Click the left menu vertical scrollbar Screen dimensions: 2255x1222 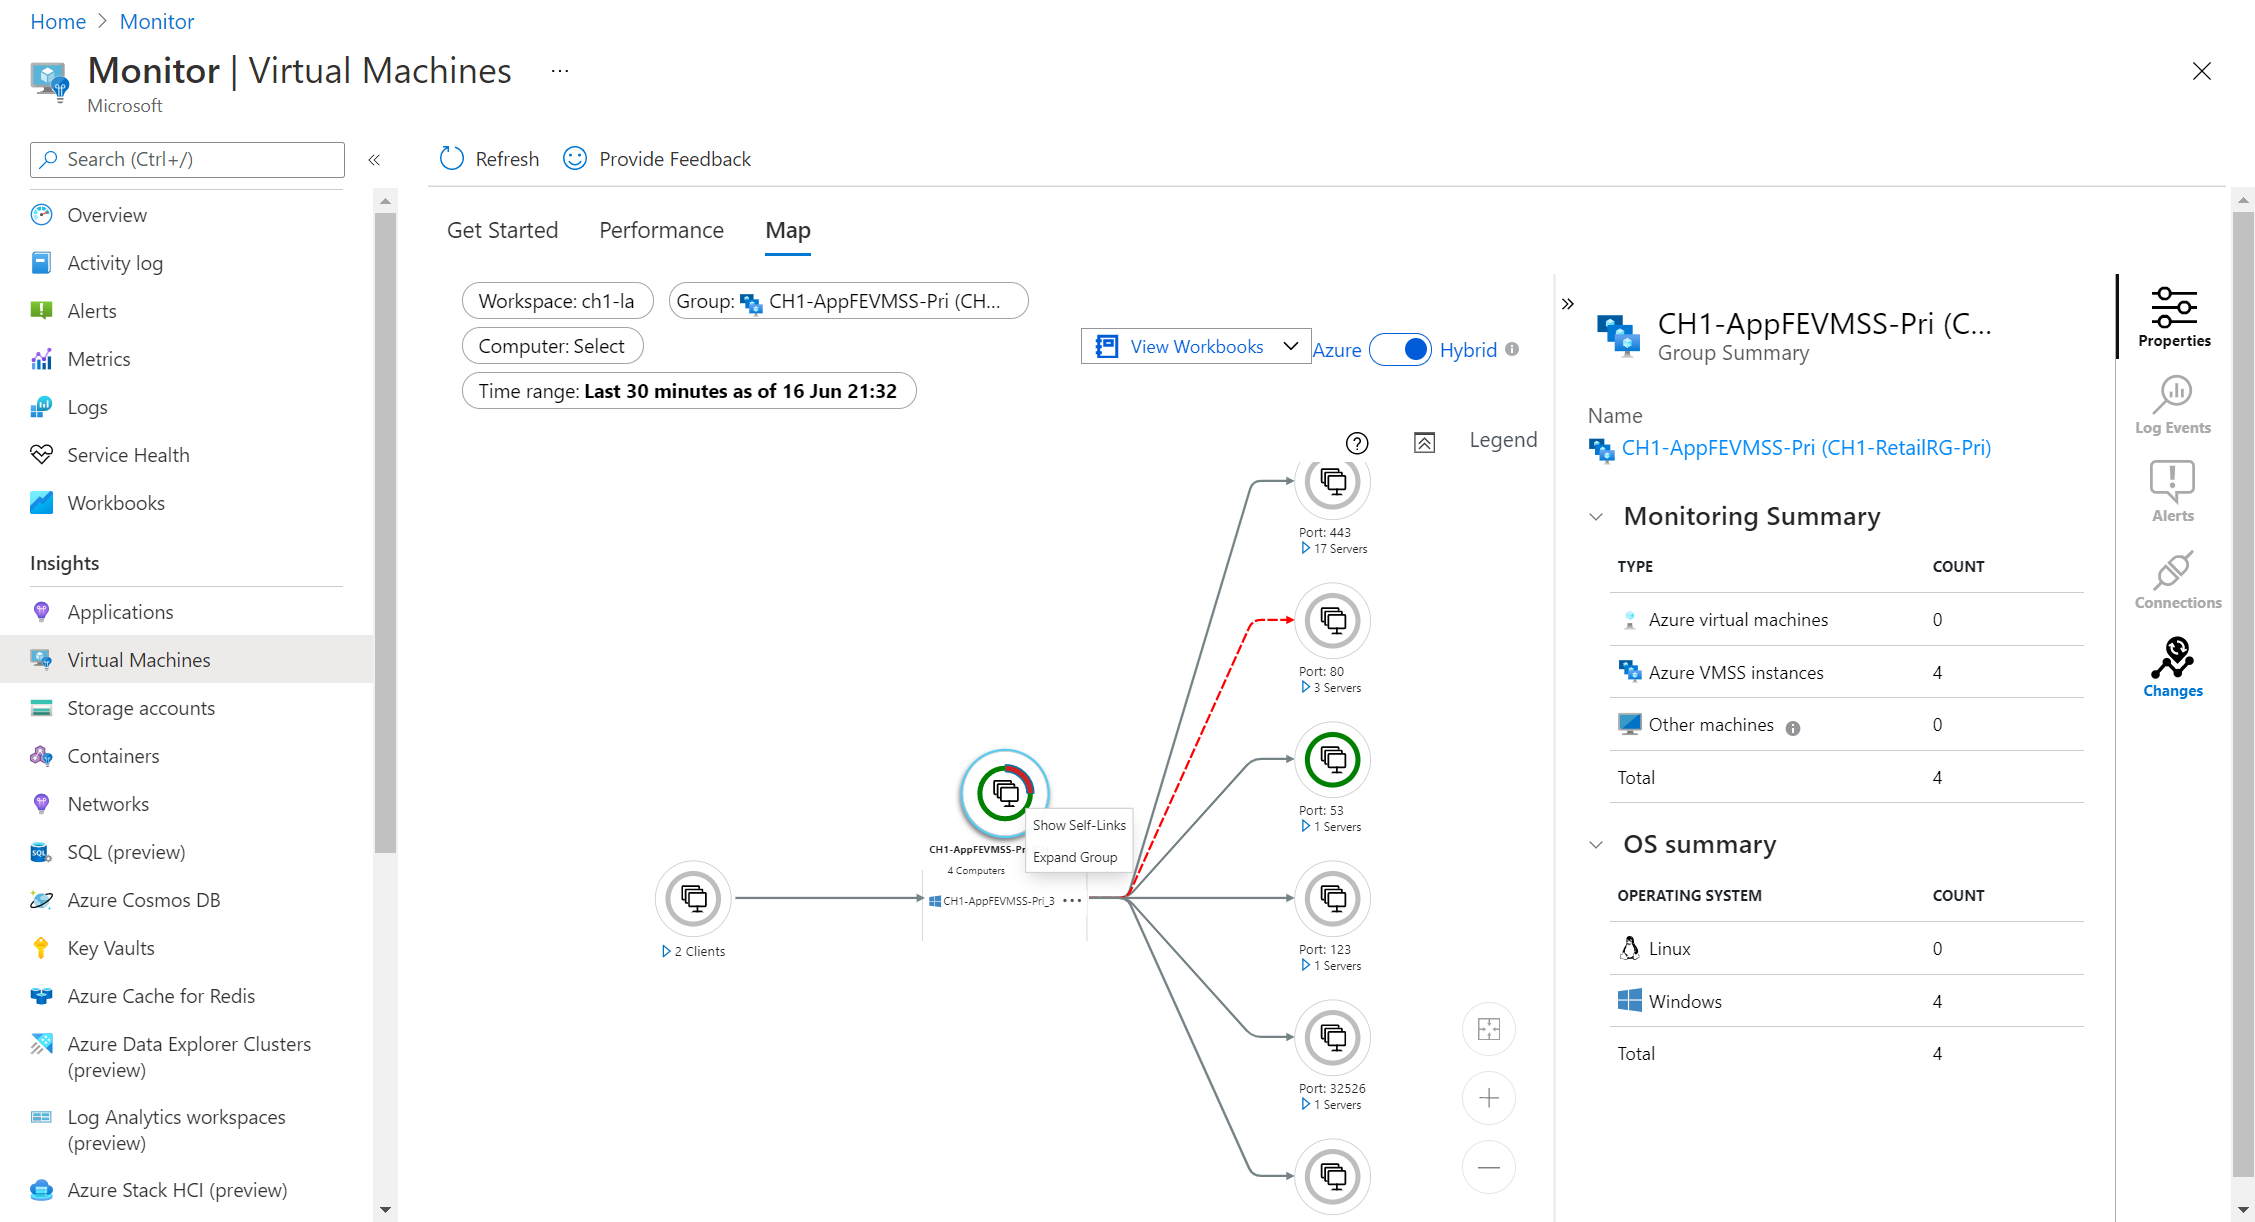[385, 530]
